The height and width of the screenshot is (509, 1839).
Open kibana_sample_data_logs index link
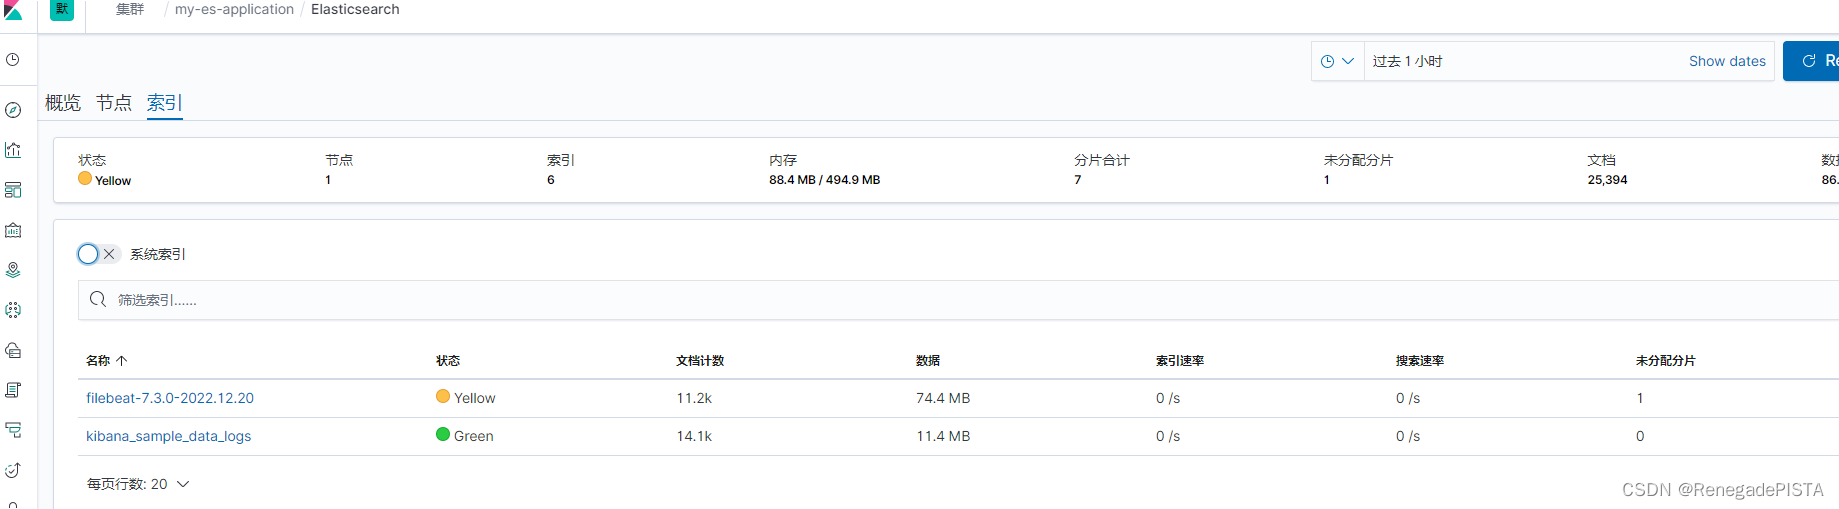tap(168, 436)
